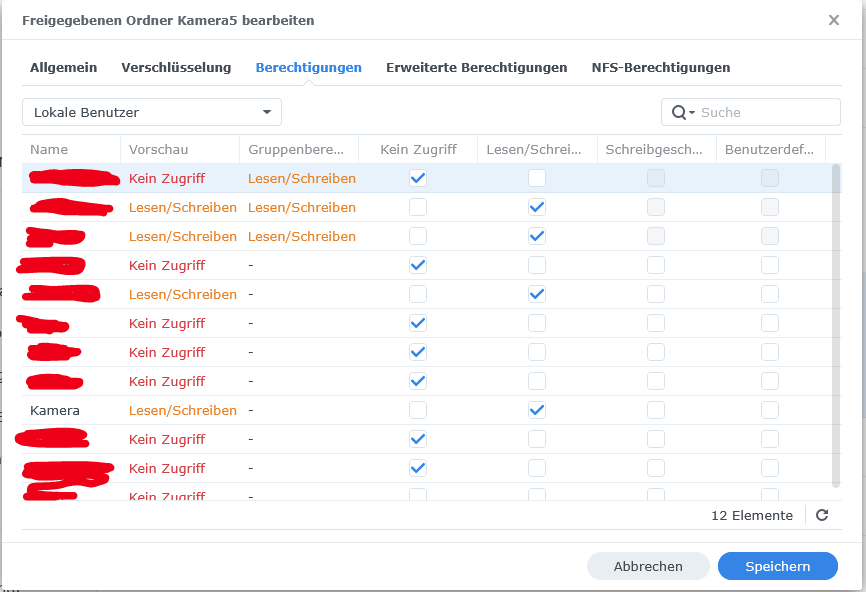Click the user list vertical scrollbar
The image size is (866, 592).
click(835, 320)
